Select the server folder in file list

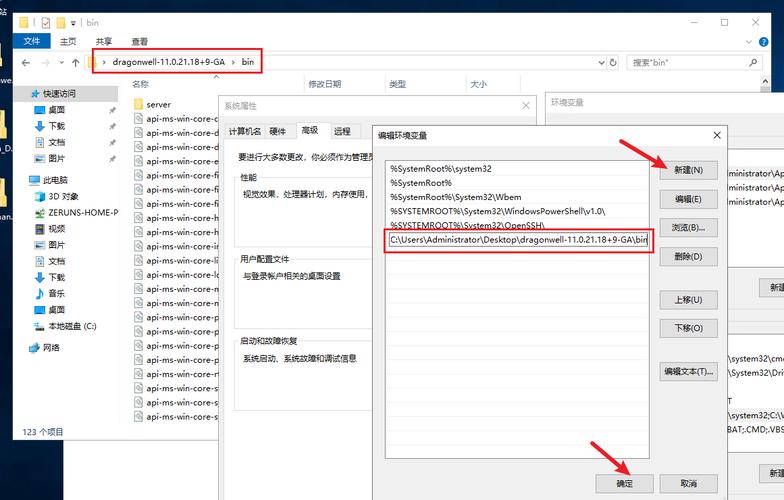[153, 104]
